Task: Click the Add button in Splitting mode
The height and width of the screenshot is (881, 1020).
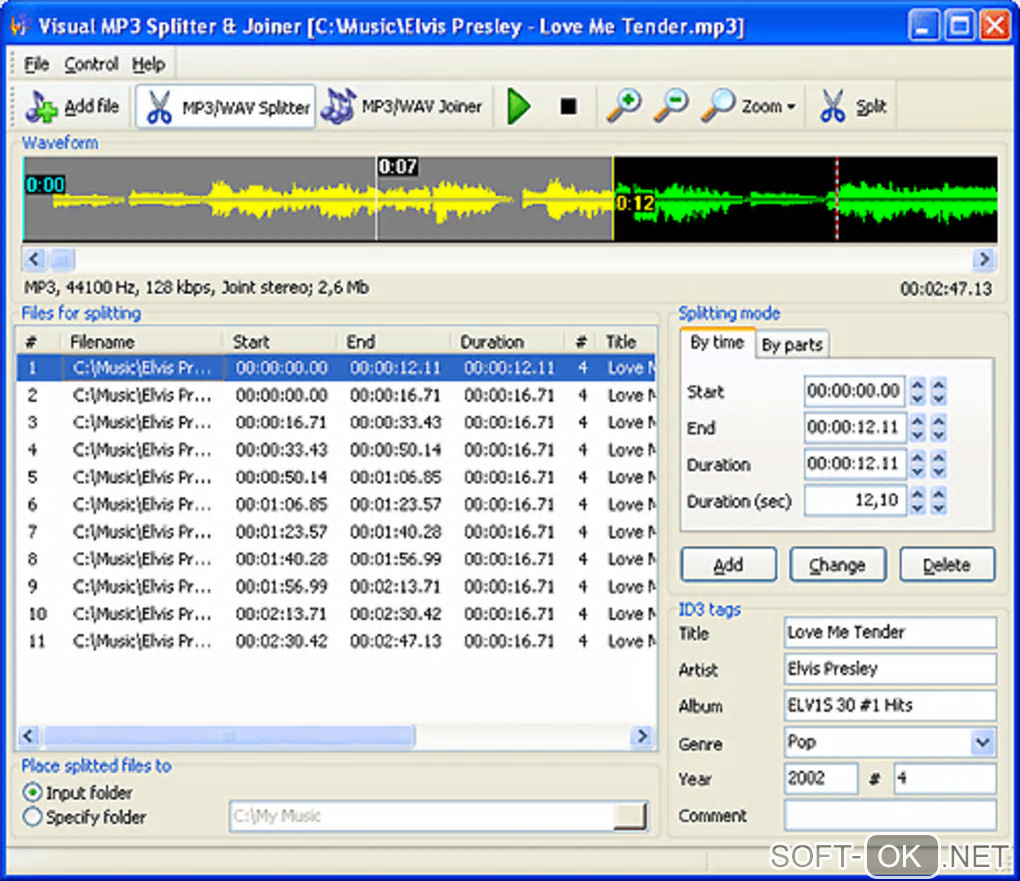Action: click(728, 565)
